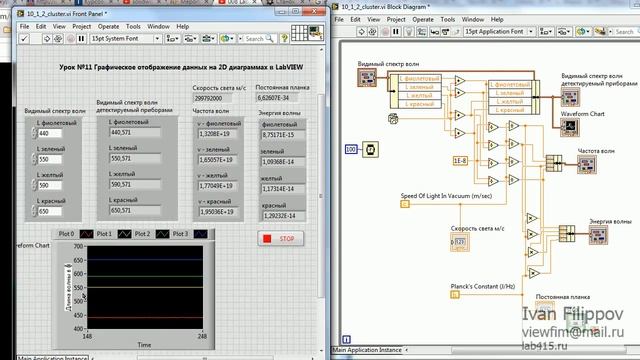Open Reorder dropdown in Block Diagram toolbar

pyautogui.click(x=582, y=31)
